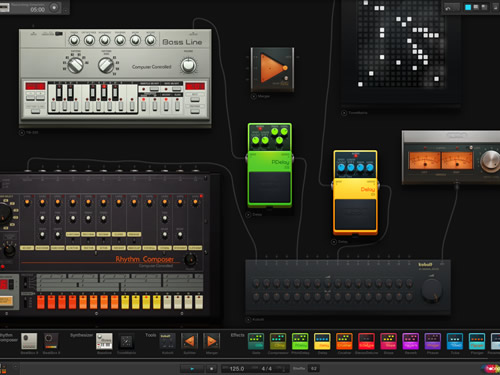Select the Gate effect pedal icon
The width and height of the screenshot is (500, 375).
(x=256, y=341)
